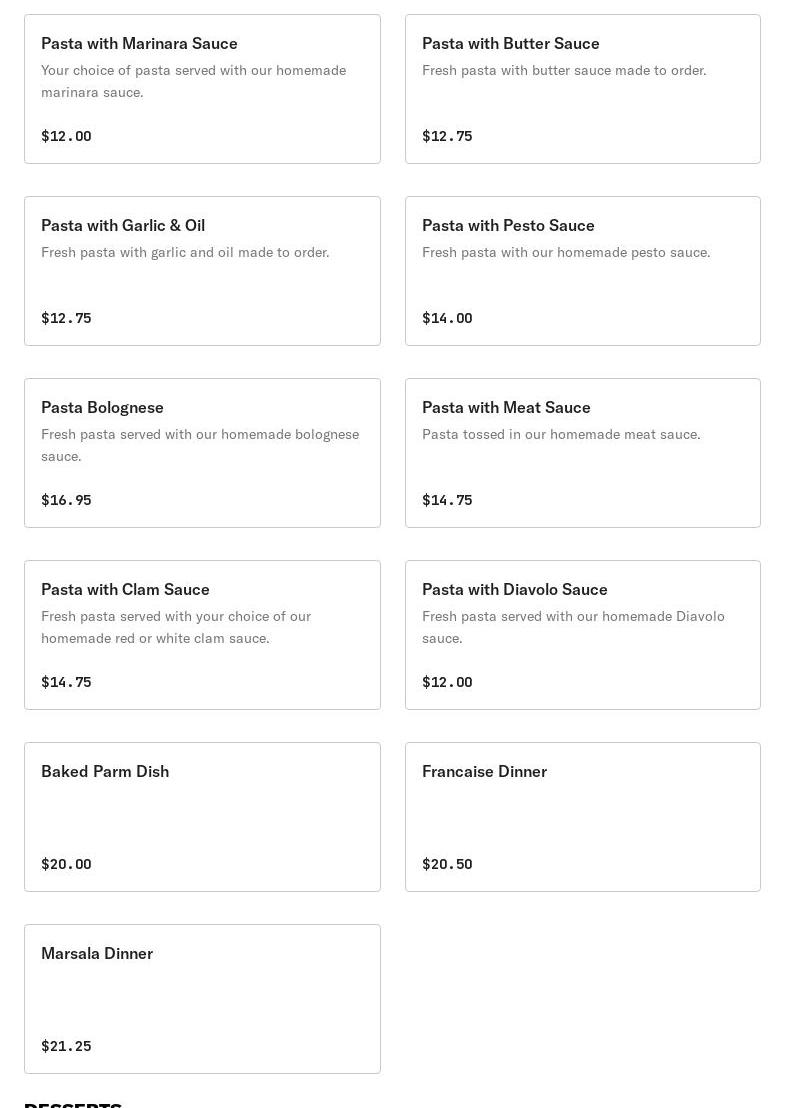Click the marinara sauce description text

coord(194,81)
